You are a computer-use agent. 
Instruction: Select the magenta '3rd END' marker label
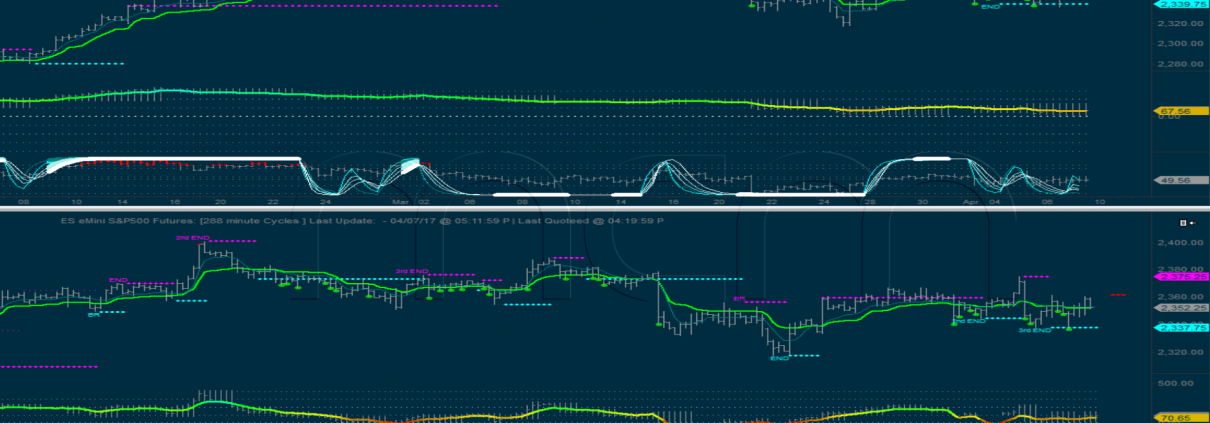coord(412,271)
